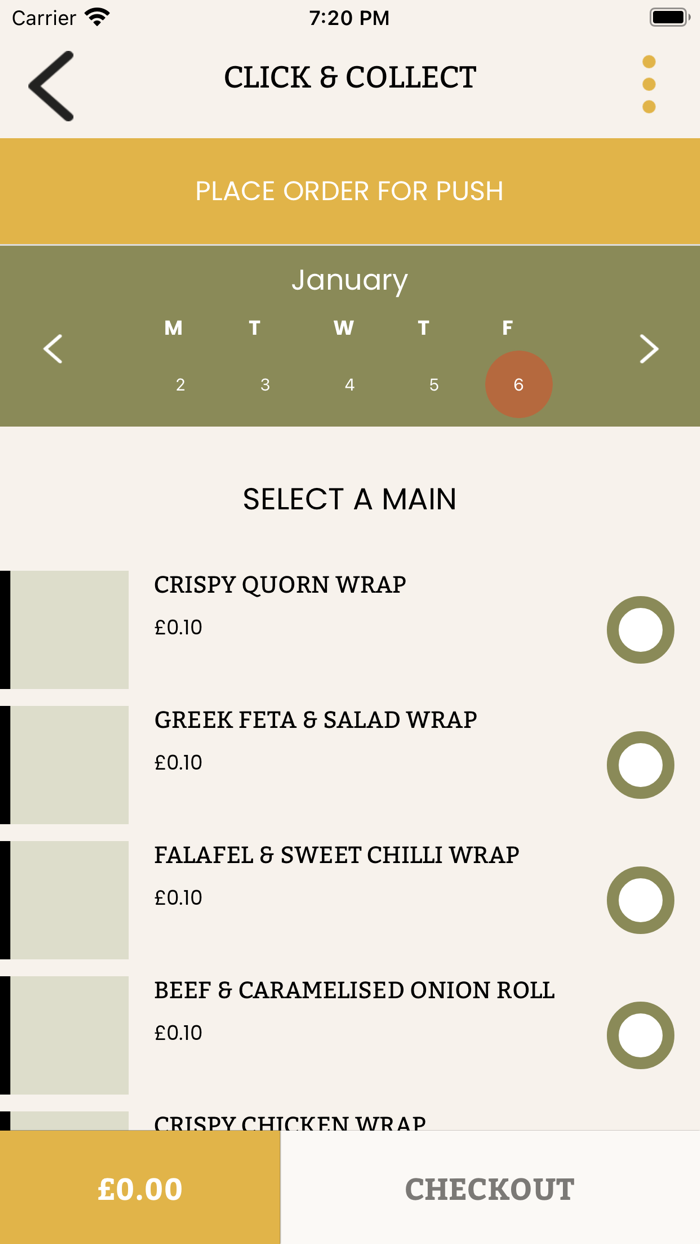Tap Beef & Caramelised Onion Roll title
Screen dimensions: 700x1244
tap(354, 990)
